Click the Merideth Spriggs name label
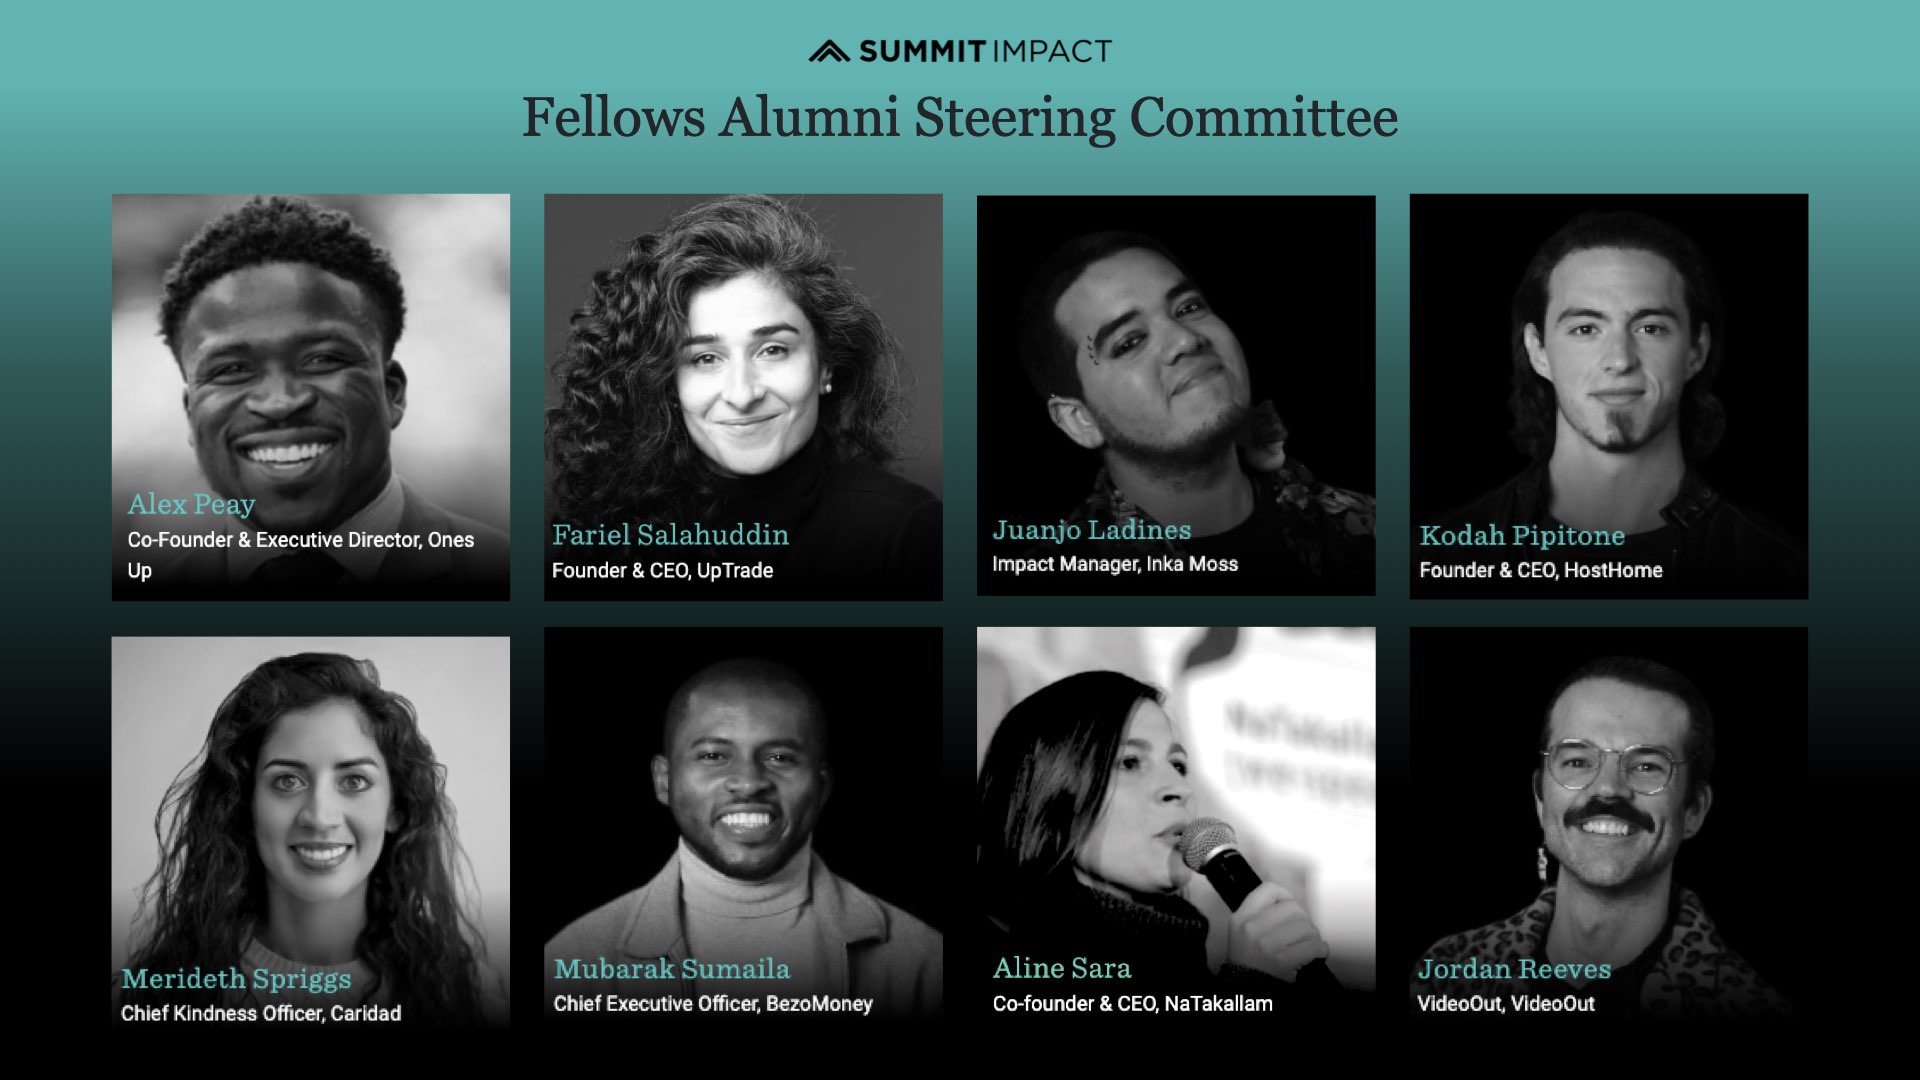Screen dimensions: 1920x1080 (x=236, y=979)
